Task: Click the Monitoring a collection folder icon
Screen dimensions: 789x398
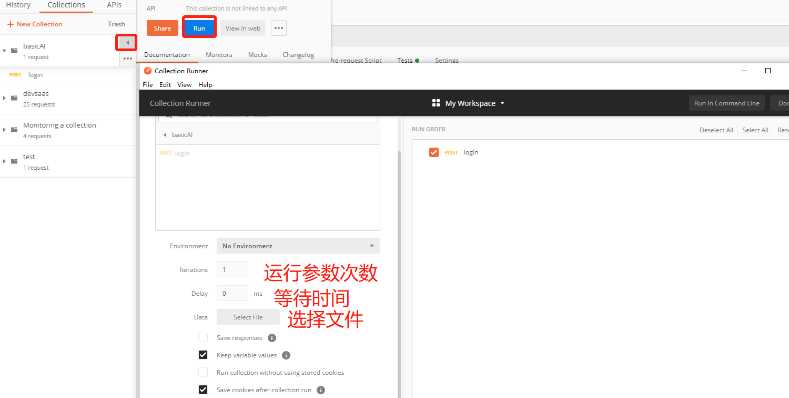Action: (14, 130)
